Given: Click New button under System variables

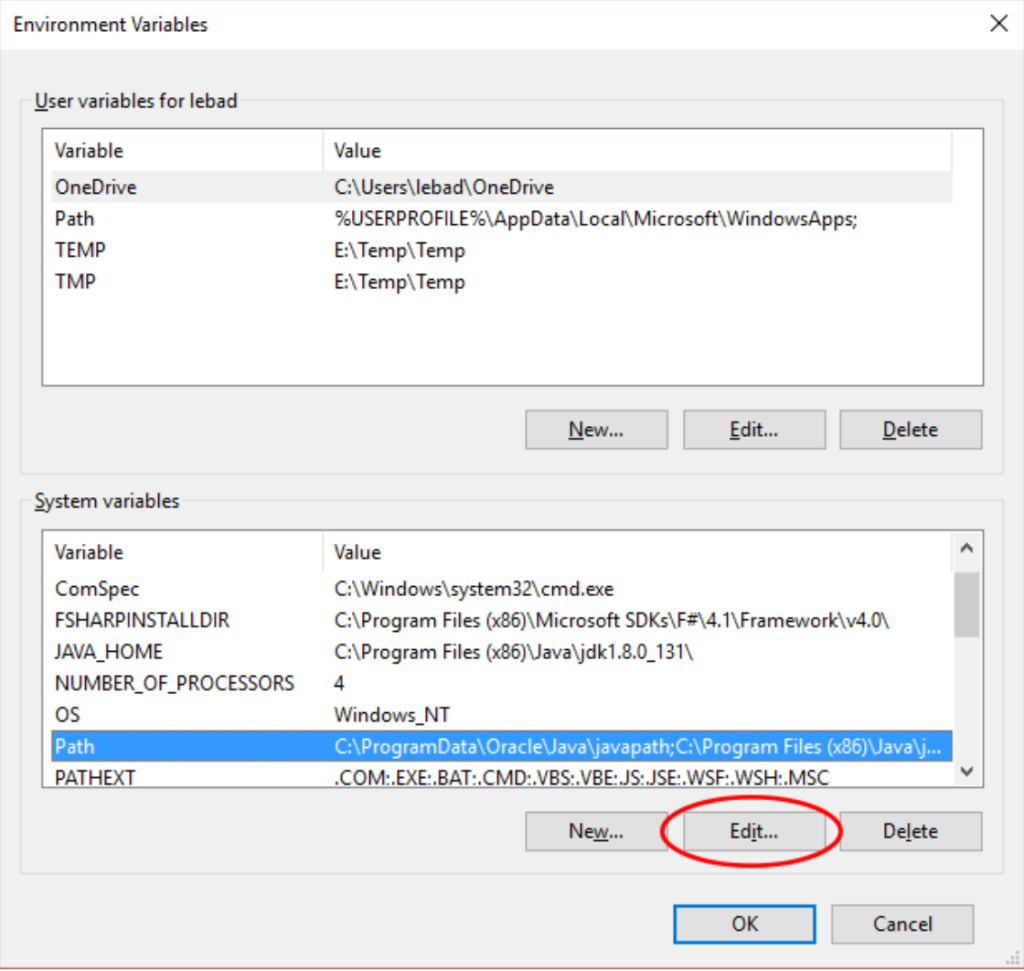Looking at the screenshot, I should [x=596, y=831].
